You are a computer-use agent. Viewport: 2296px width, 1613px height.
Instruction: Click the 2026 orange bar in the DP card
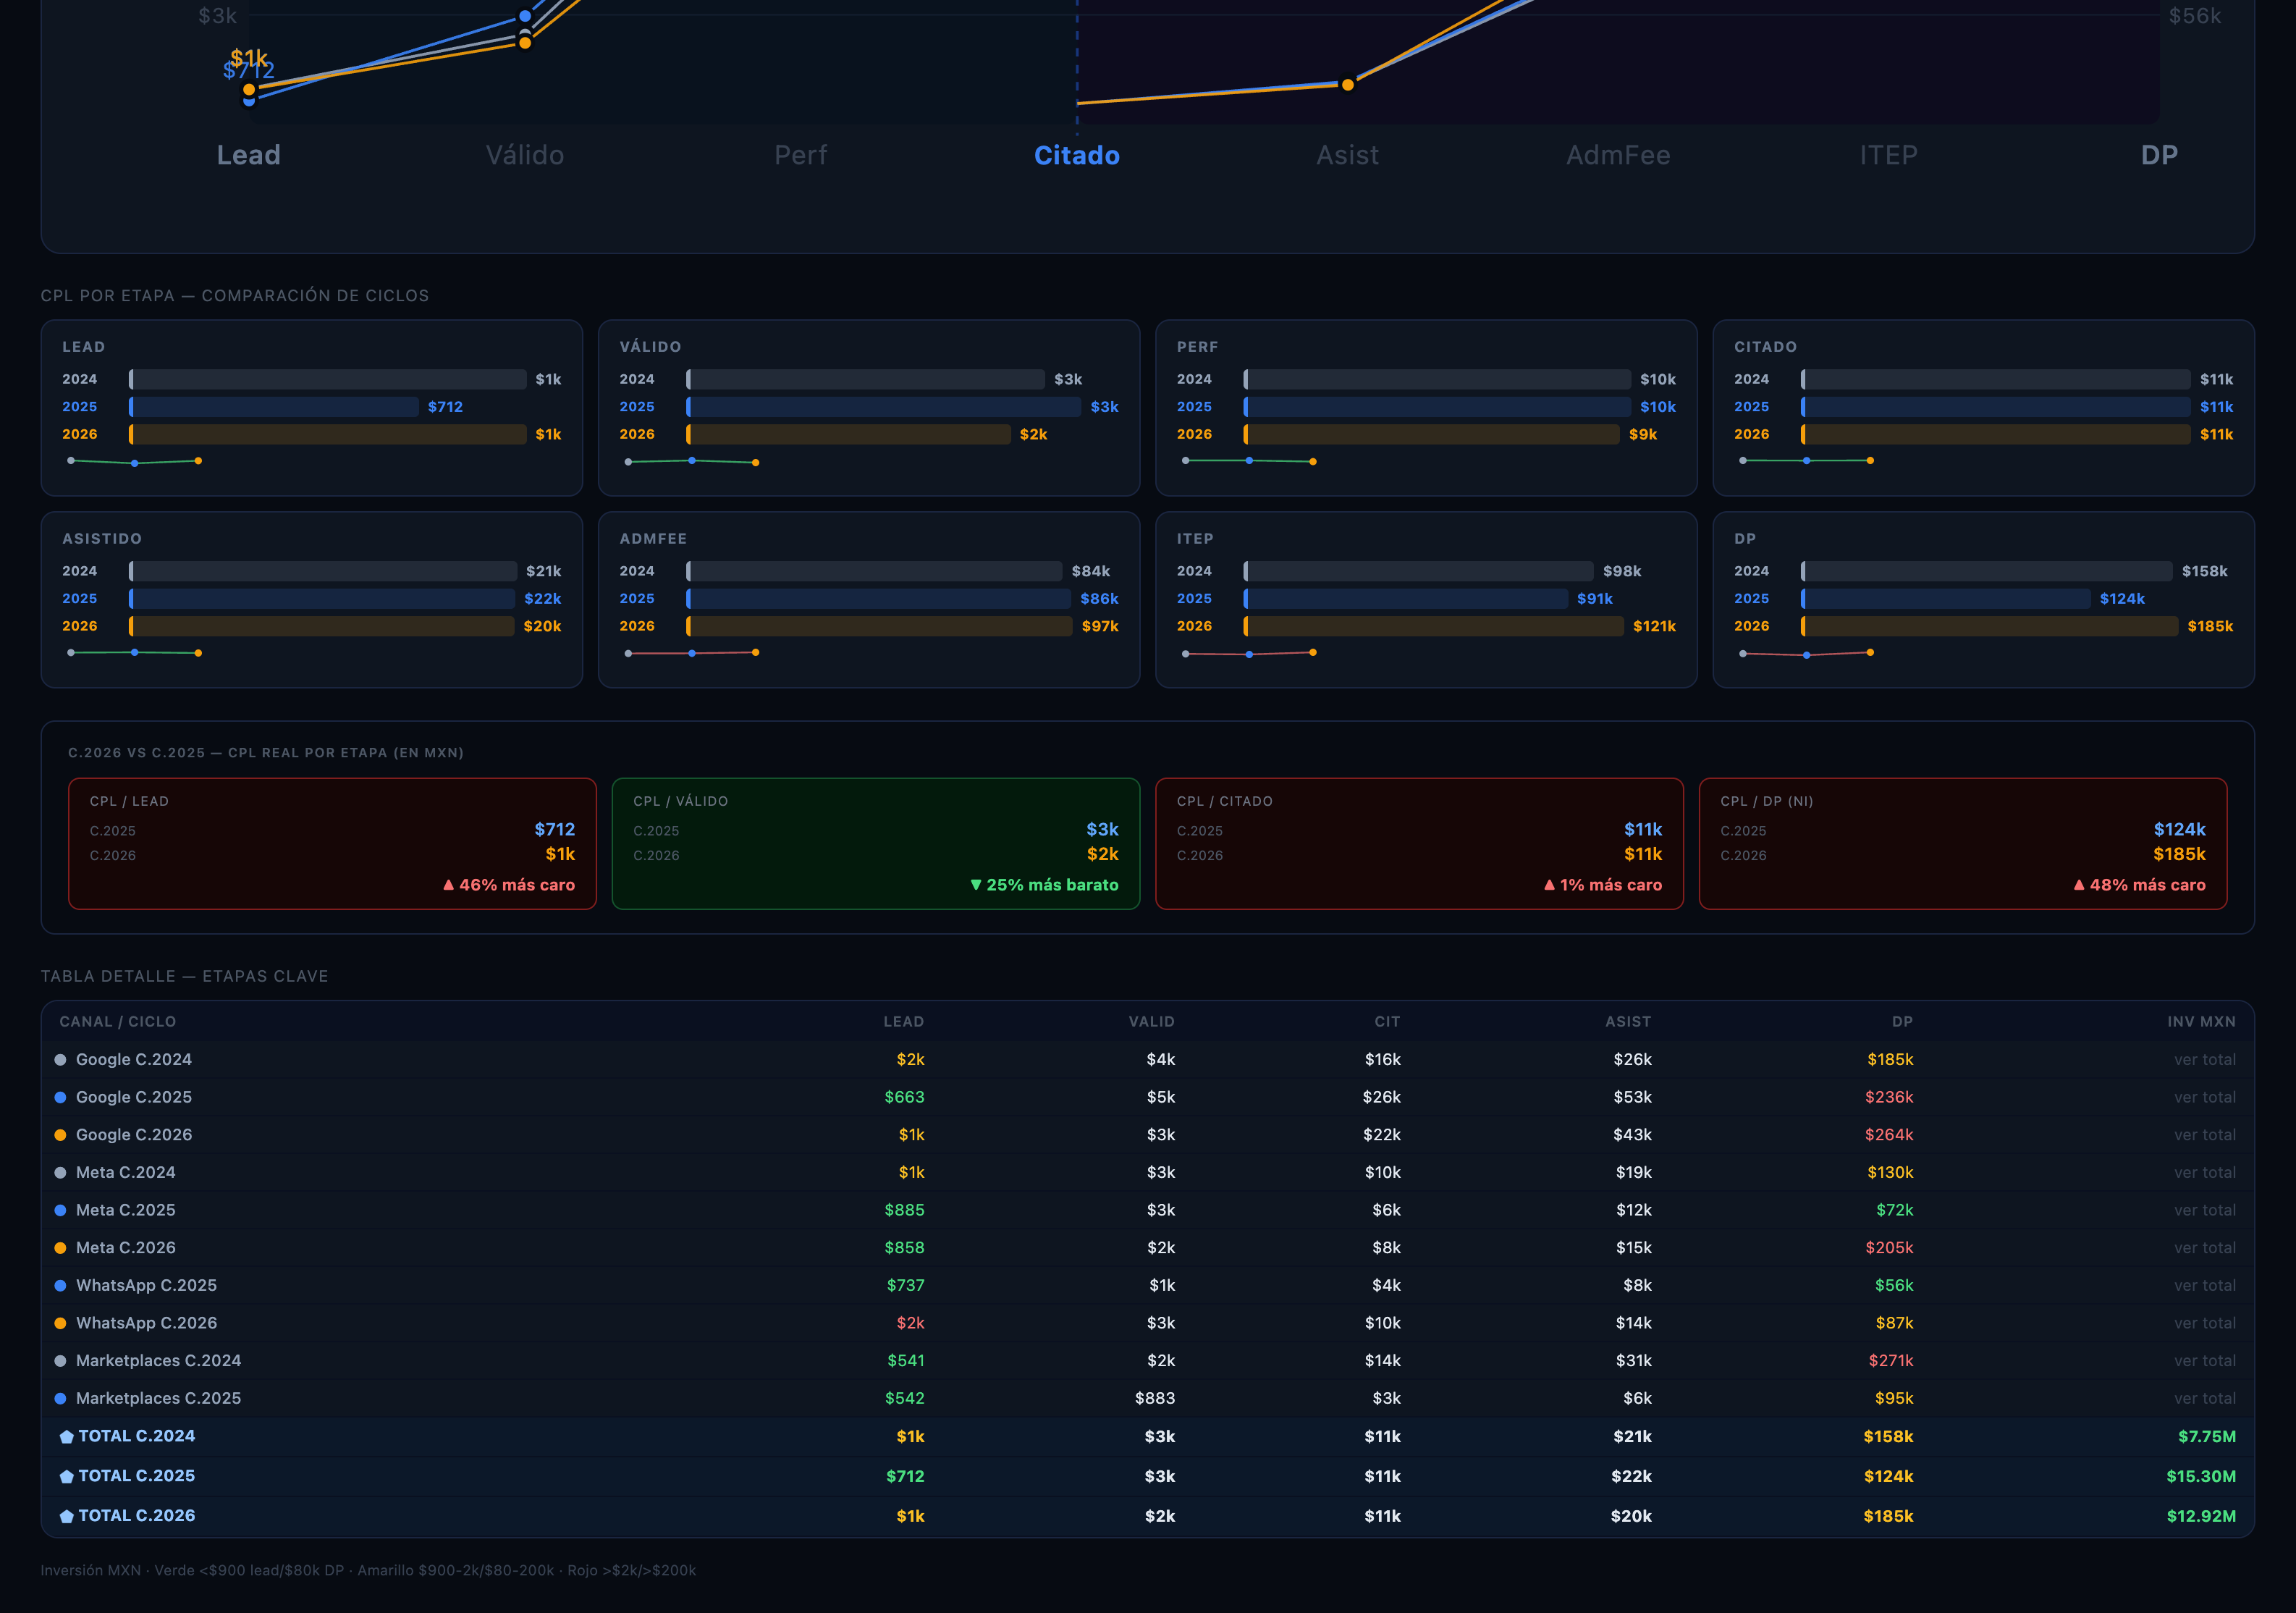pos(1989,626)
